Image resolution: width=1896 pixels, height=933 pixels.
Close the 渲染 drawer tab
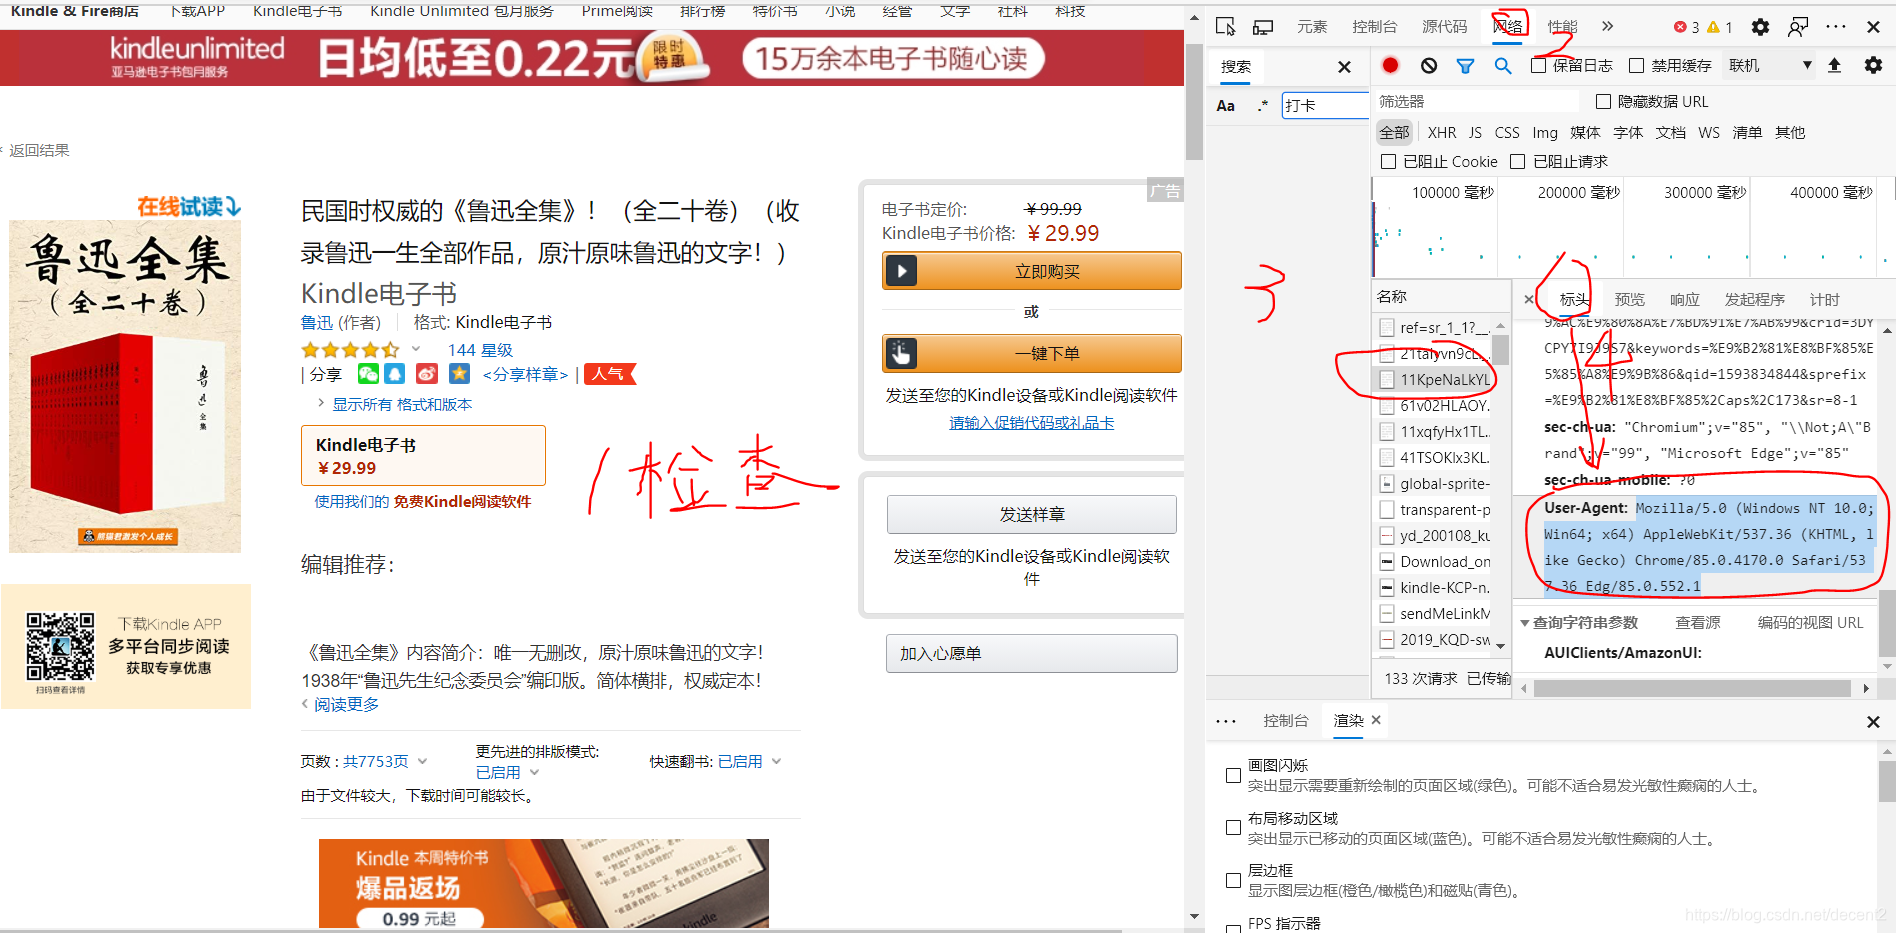coord(1376,720)
